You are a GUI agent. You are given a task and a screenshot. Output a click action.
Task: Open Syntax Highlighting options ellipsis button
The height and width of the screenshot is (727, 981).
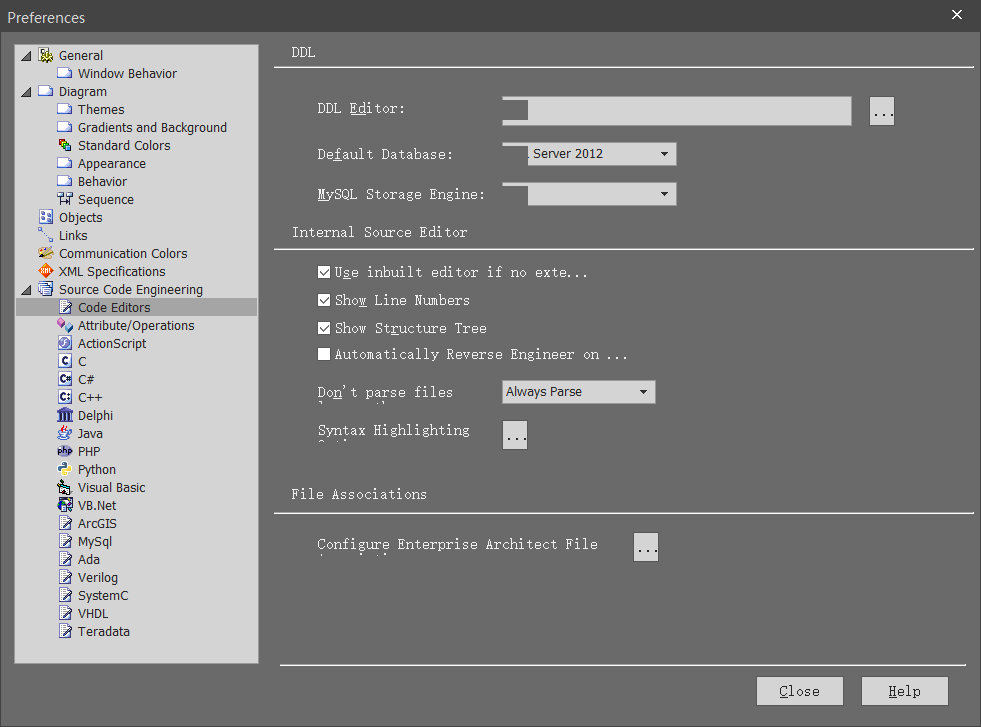pos(515,435)
